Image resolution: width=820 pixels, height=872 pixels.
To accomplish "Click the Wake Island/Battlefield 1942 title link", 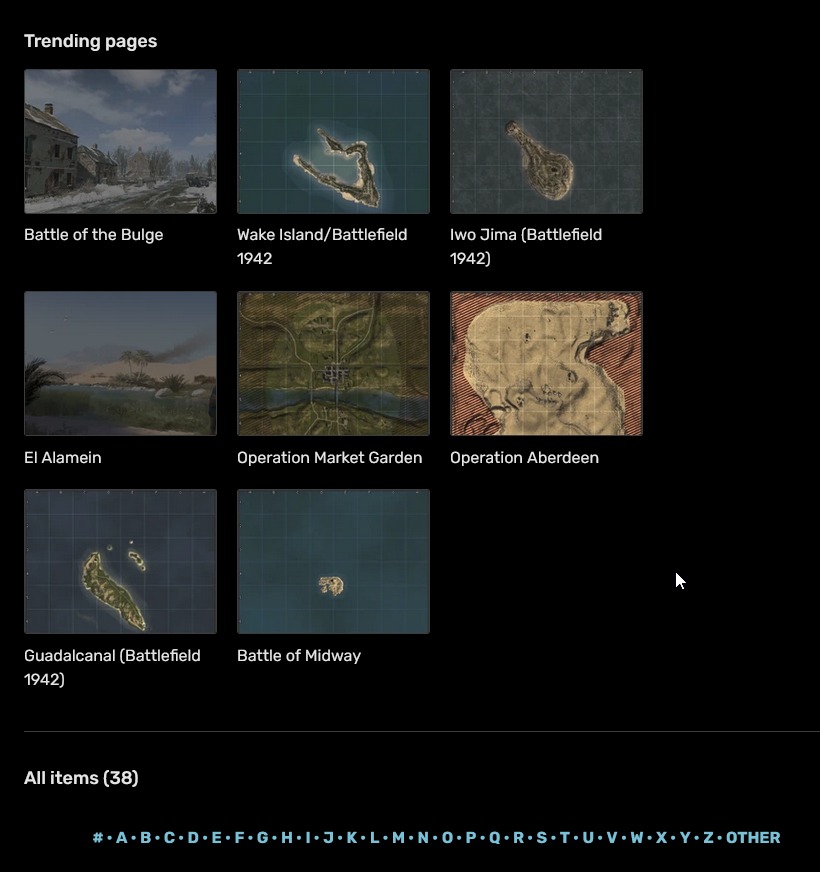I will pos(322,246).
